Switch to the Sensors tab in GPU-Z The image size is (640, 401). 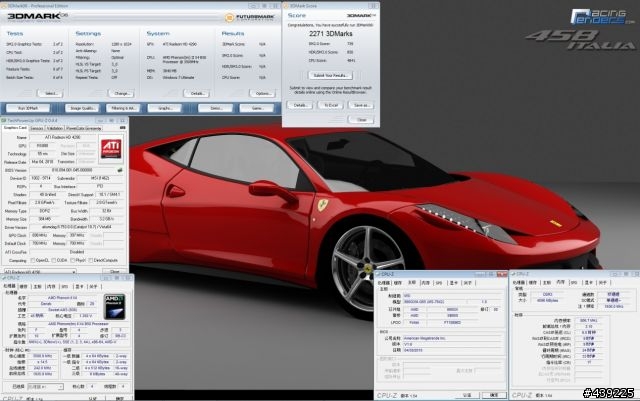coord(37,128)
